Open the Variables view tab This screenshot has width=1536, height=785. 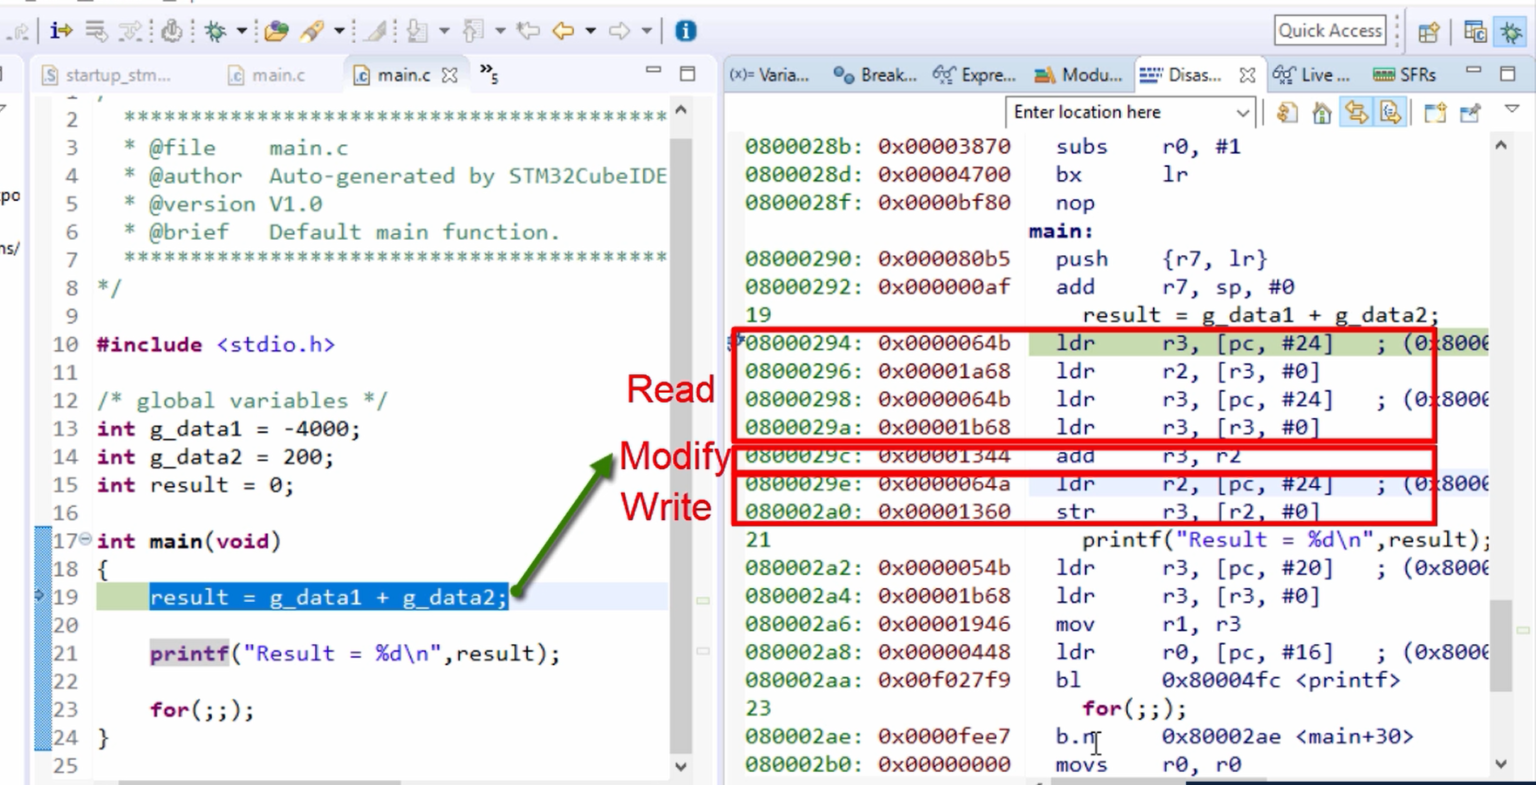click(770, 75)
